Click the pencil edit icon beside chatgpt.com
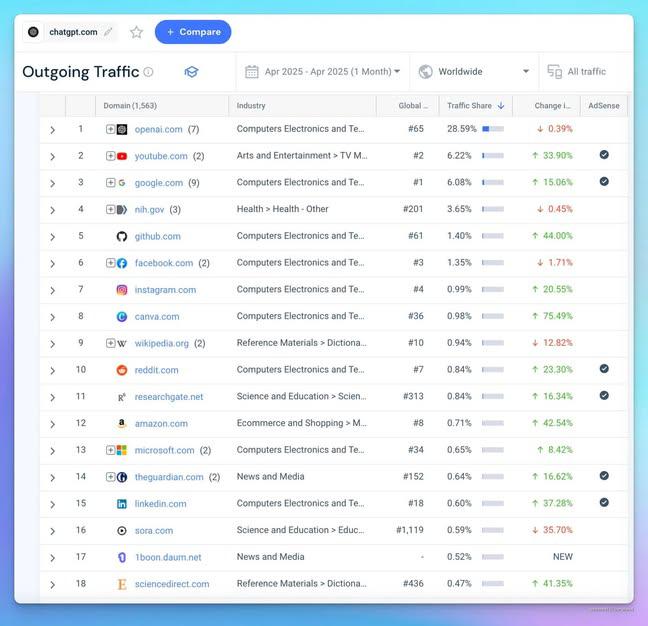 click(108, 32)
